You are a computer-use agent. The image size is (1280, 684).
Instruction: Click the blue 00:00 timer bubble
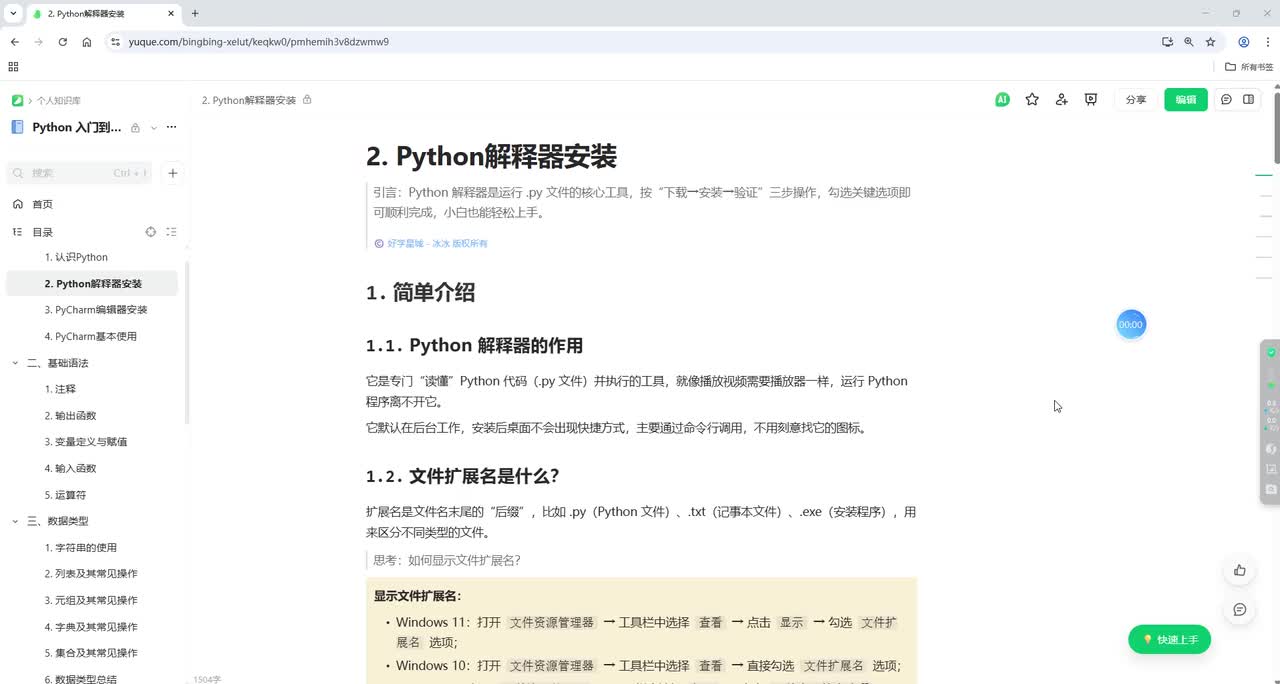click(x=1131, y=325)
